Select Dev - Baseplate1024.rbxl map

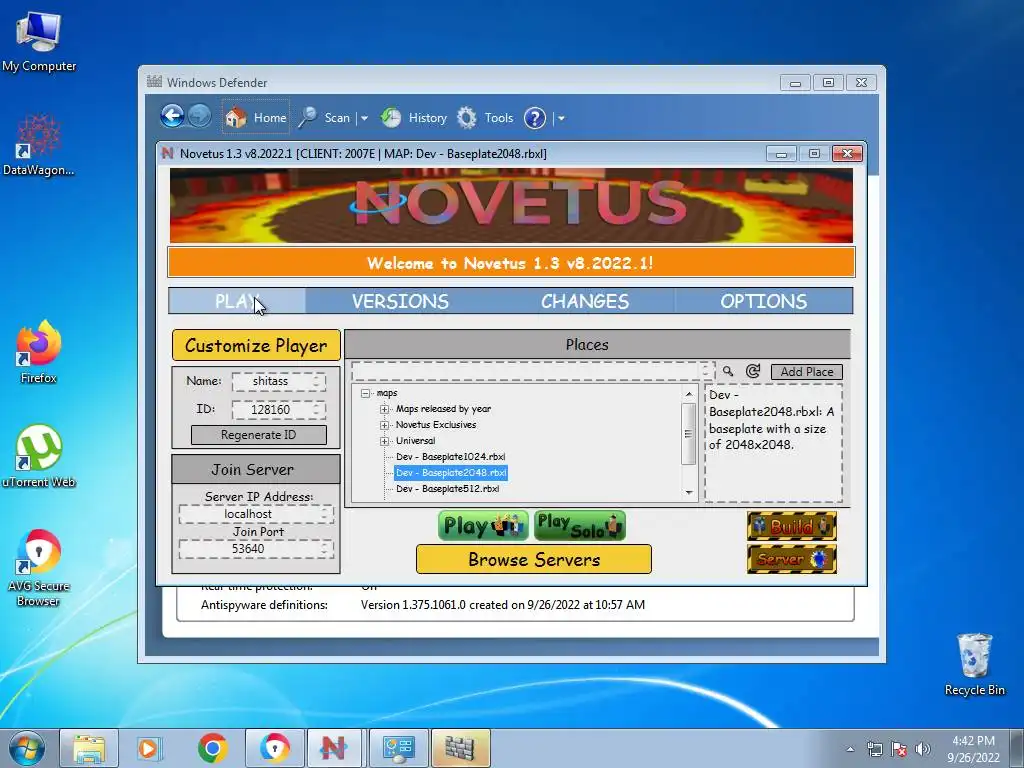click(x=451, y=456)
